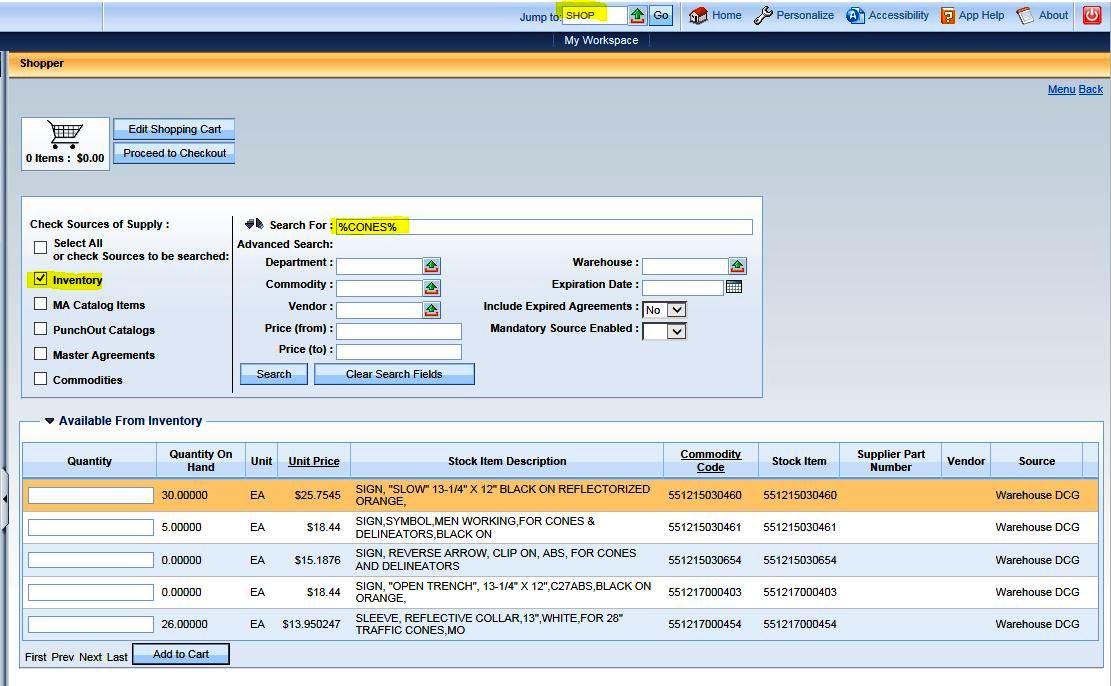Open the Vendor picker icon
The height and width of the screenshot is (686, 1111).
431,310
